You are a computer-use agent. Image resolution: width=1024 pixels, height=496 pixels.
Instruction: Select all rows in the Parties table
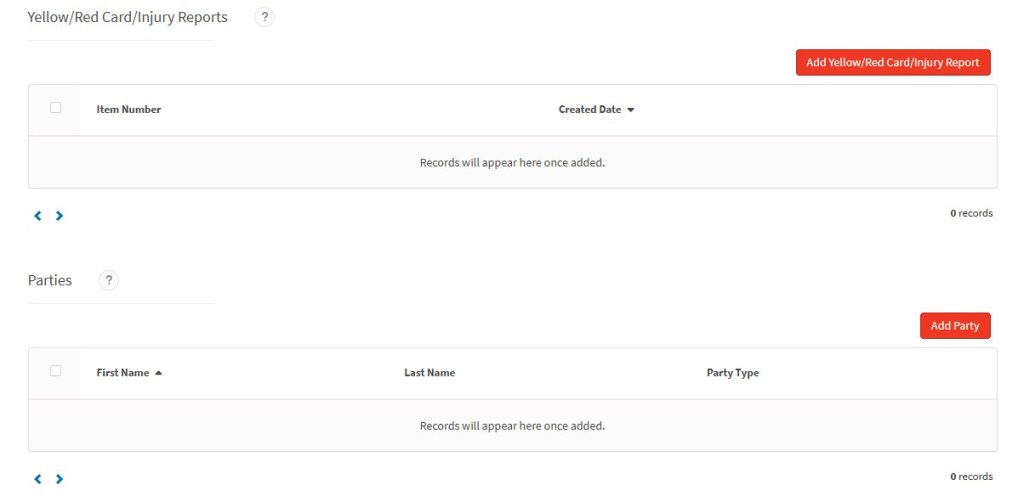(56, 371)
